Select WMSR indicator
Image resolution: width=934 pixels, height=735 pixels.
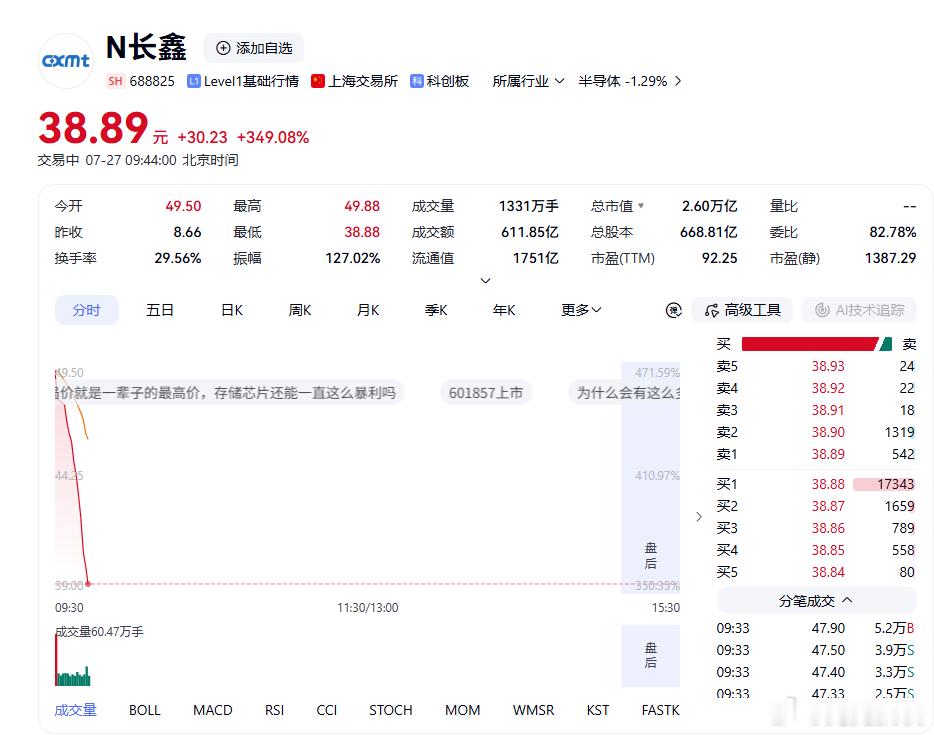point(533,710)
